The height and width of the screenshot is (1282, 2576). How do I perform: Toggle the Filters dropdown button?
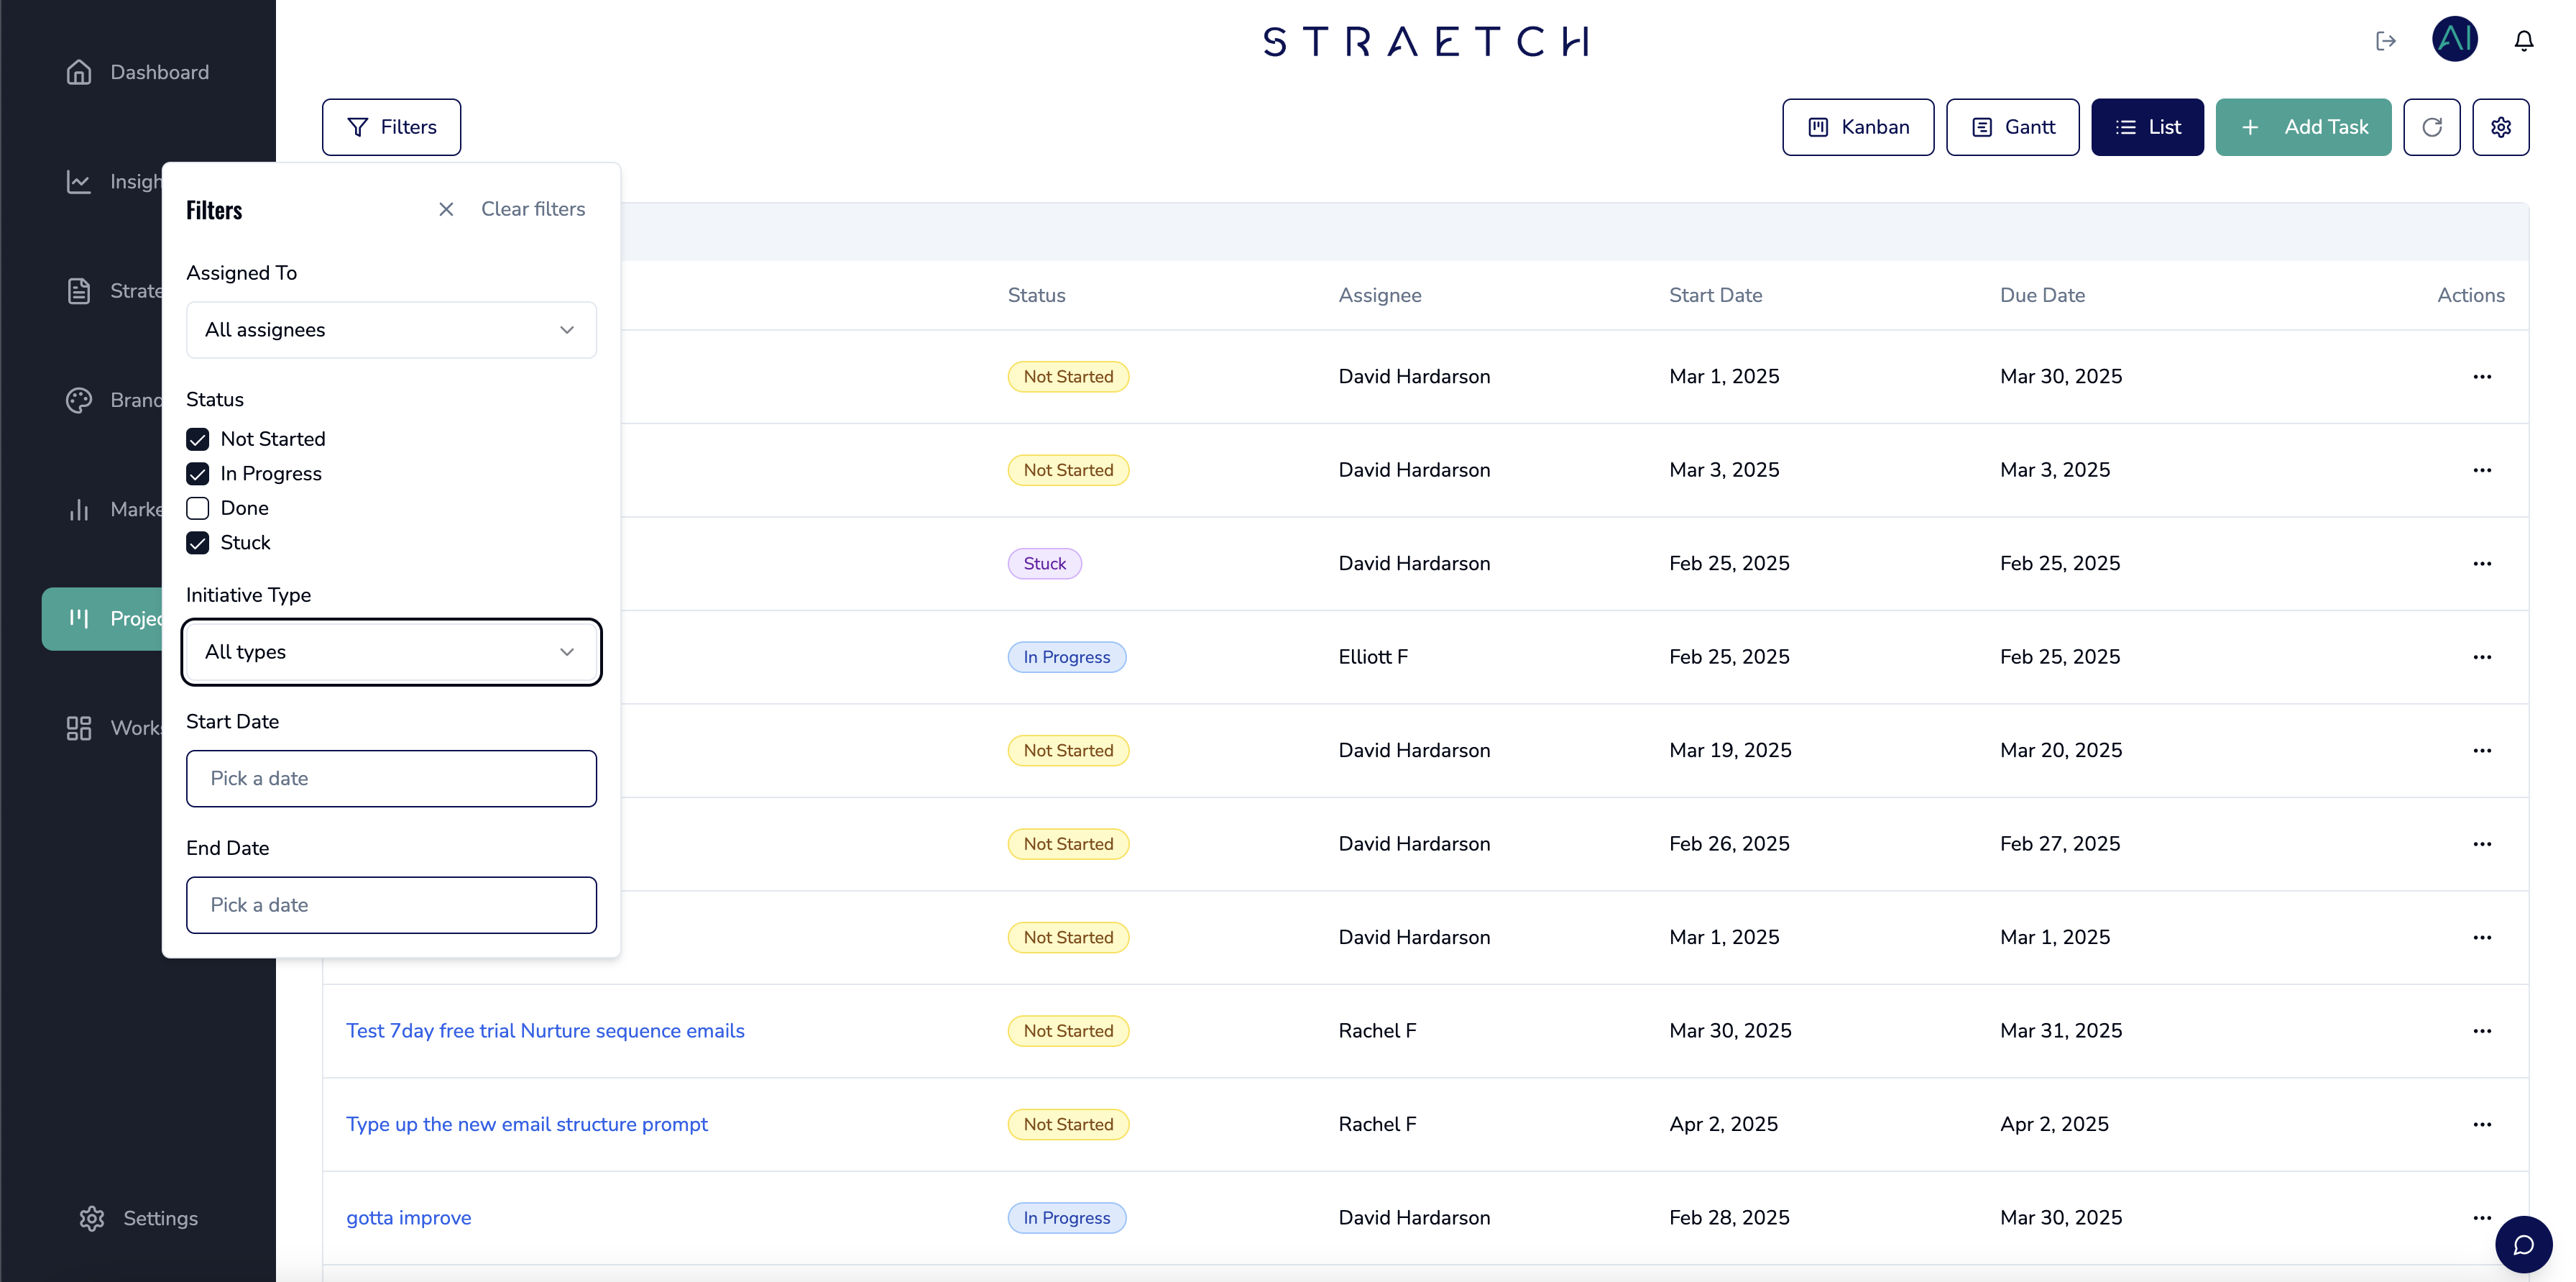coord(391,127)
